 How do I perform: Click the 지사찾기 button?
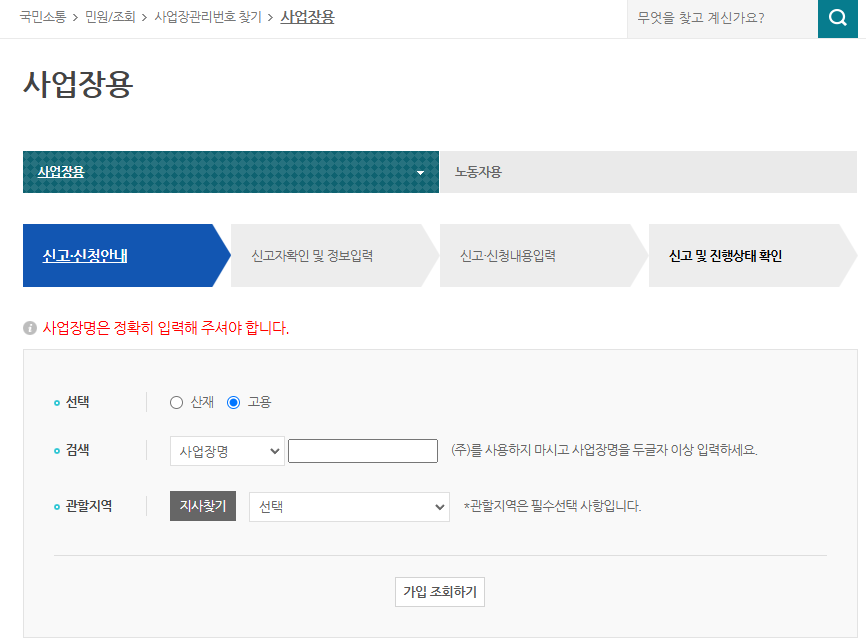point(202,507)
